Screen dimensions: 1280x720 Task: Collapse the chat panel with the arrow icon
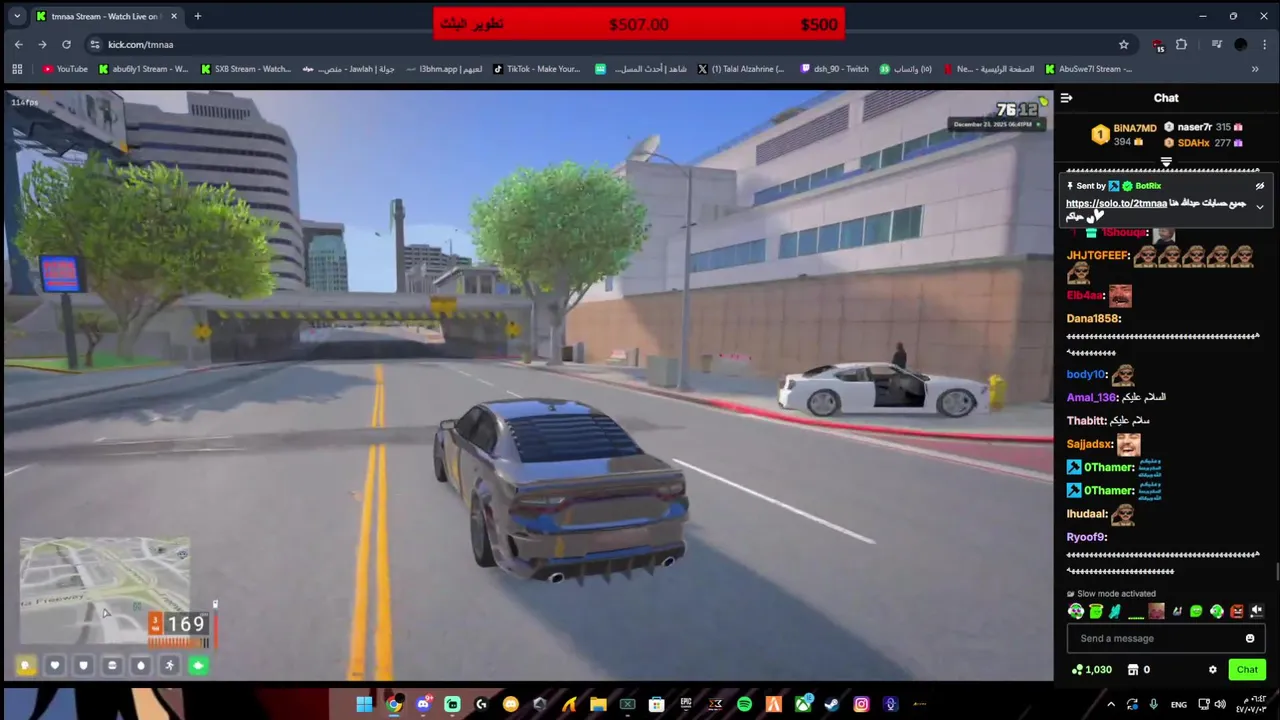point(1066,98)
